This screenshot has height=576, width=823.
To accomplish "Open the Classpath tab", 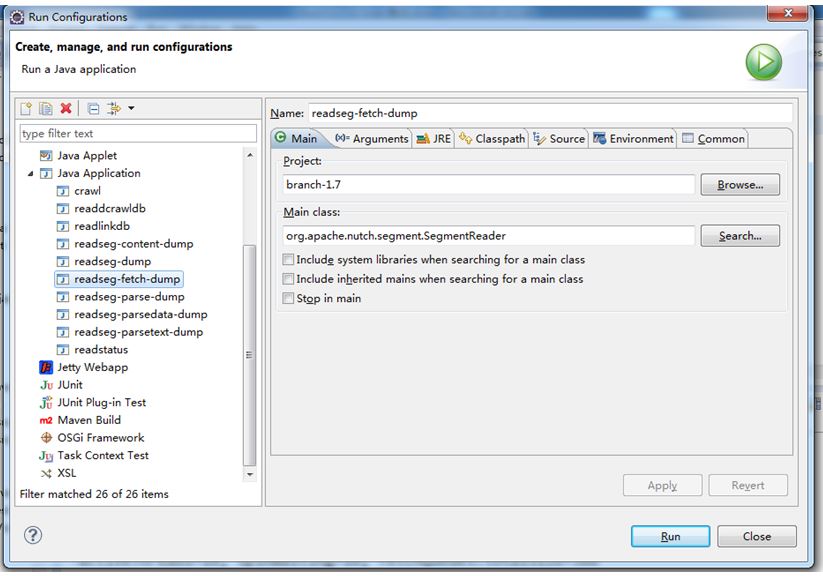I will [492, 139].
